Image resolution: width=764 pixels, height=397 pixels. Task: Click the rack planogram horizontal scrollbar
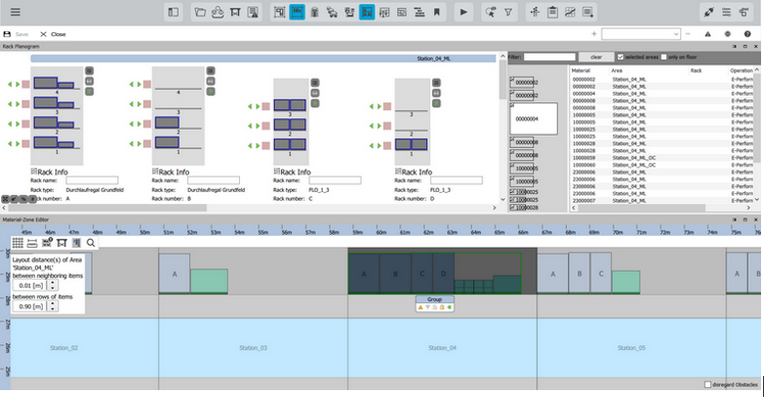(x=107, y=208)
